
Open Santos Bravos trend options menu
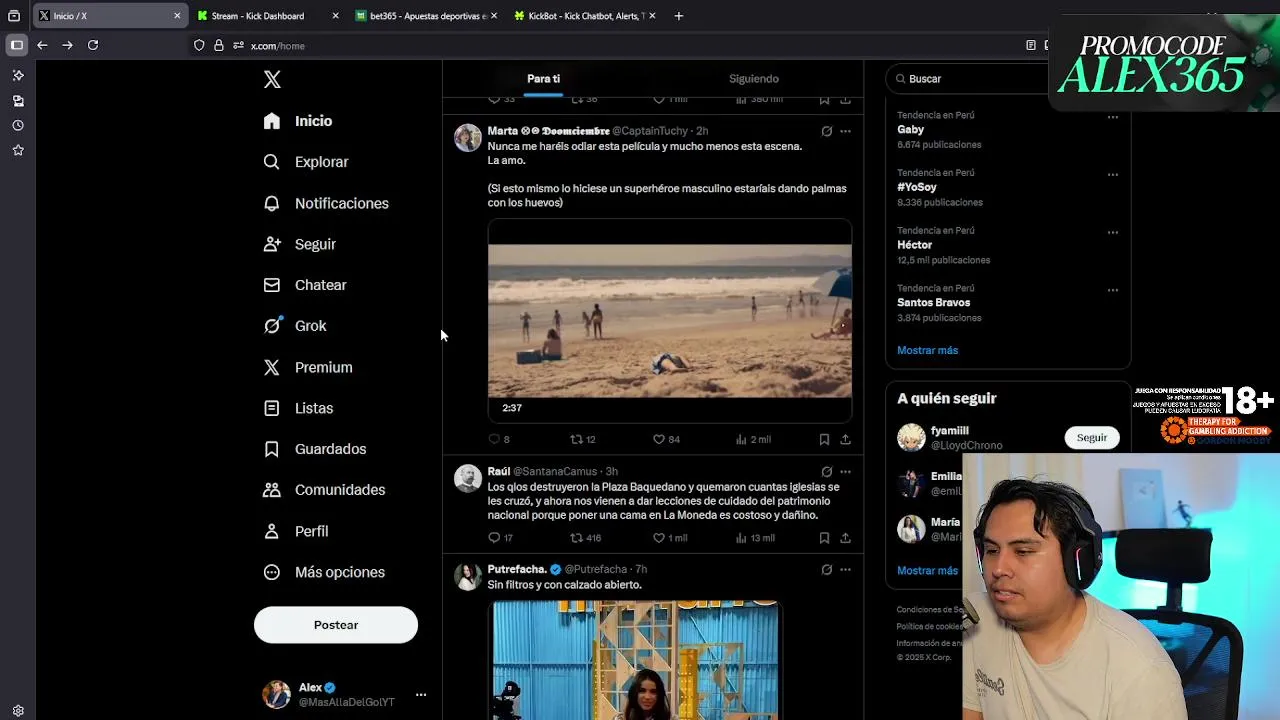click(x=1112, y=291)
